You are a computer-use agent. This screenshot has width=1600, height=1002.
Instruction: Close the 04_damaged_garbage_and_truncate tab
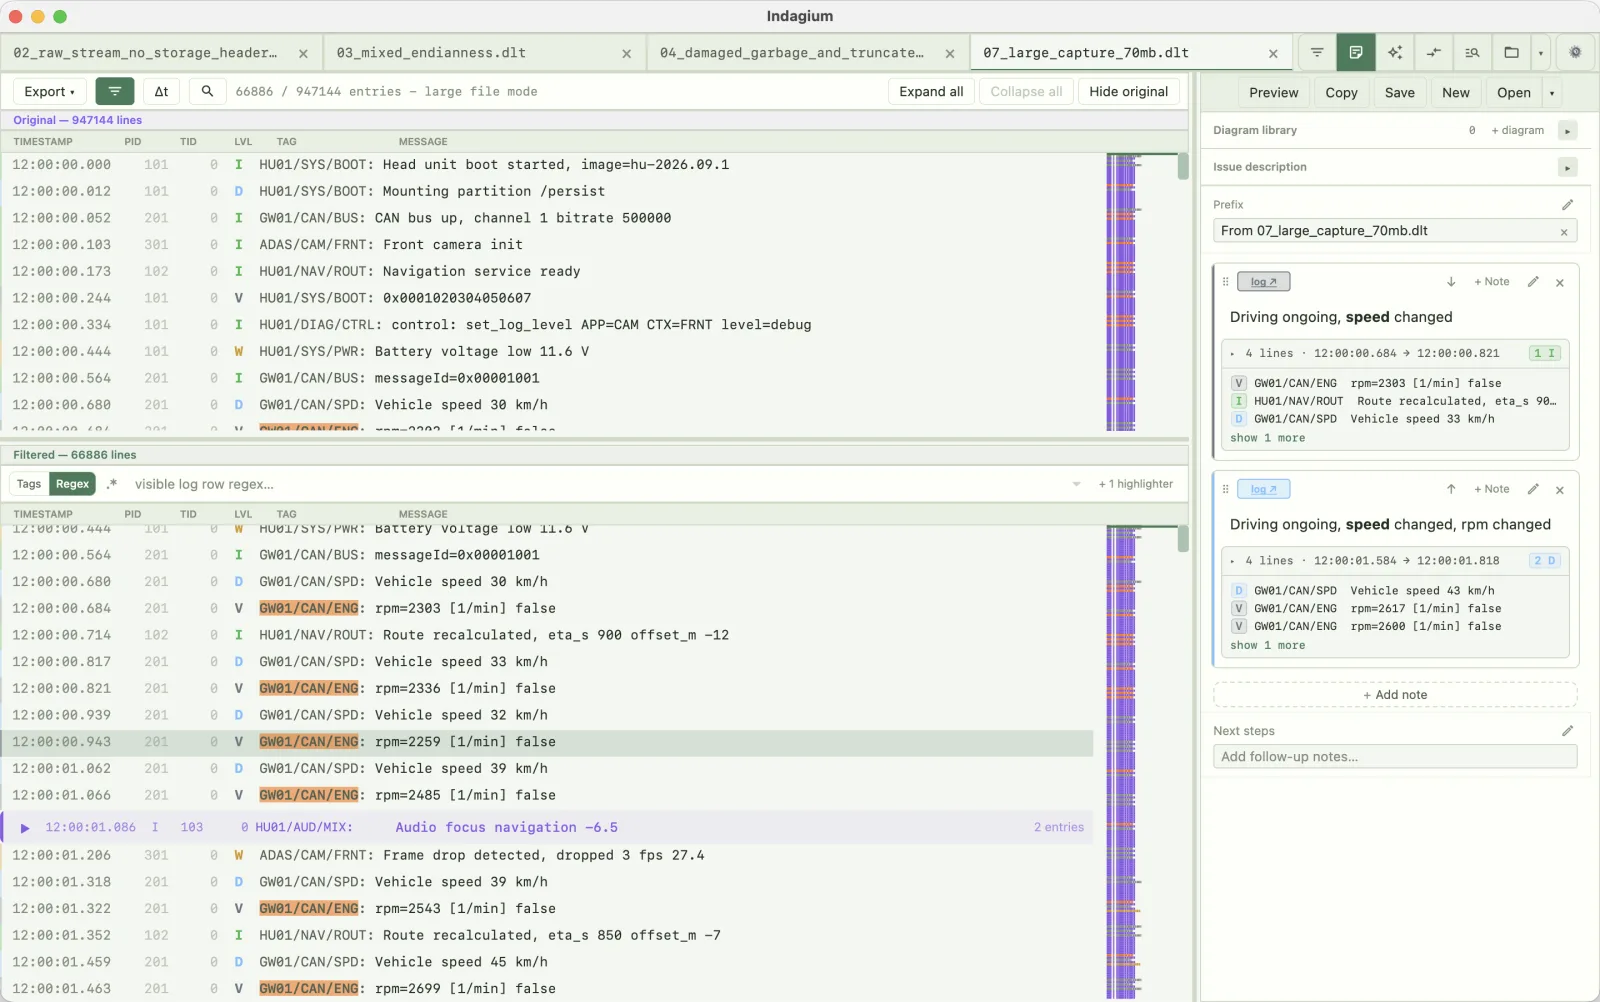[x=950, y=54]
